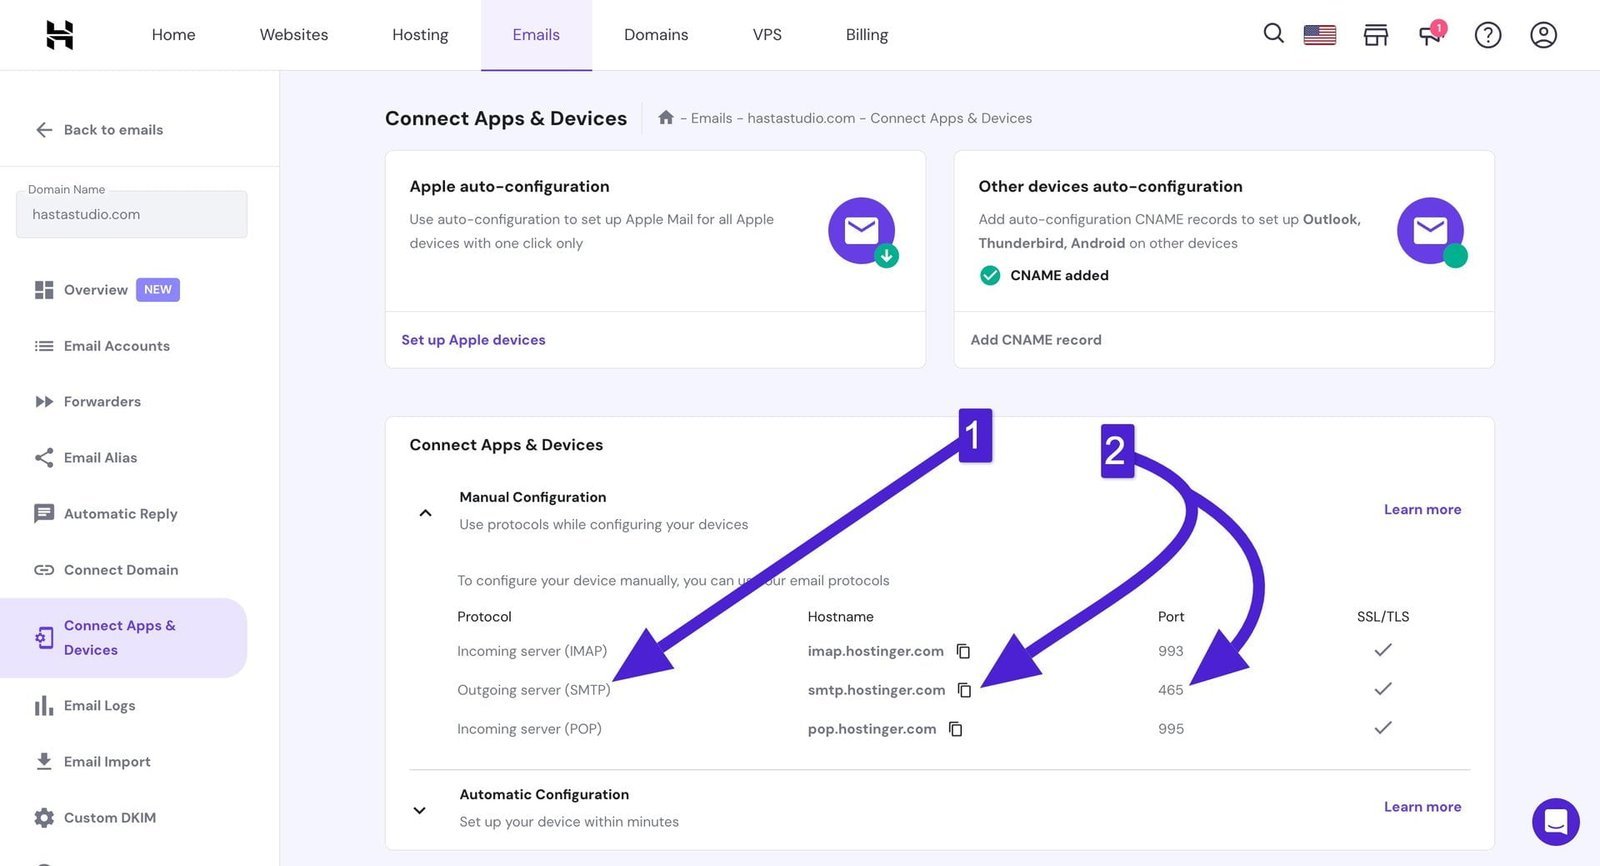Copy imap.hostinger.com hostname
The width and height of the screenshot is (1600, 866).
pos(963,651)
